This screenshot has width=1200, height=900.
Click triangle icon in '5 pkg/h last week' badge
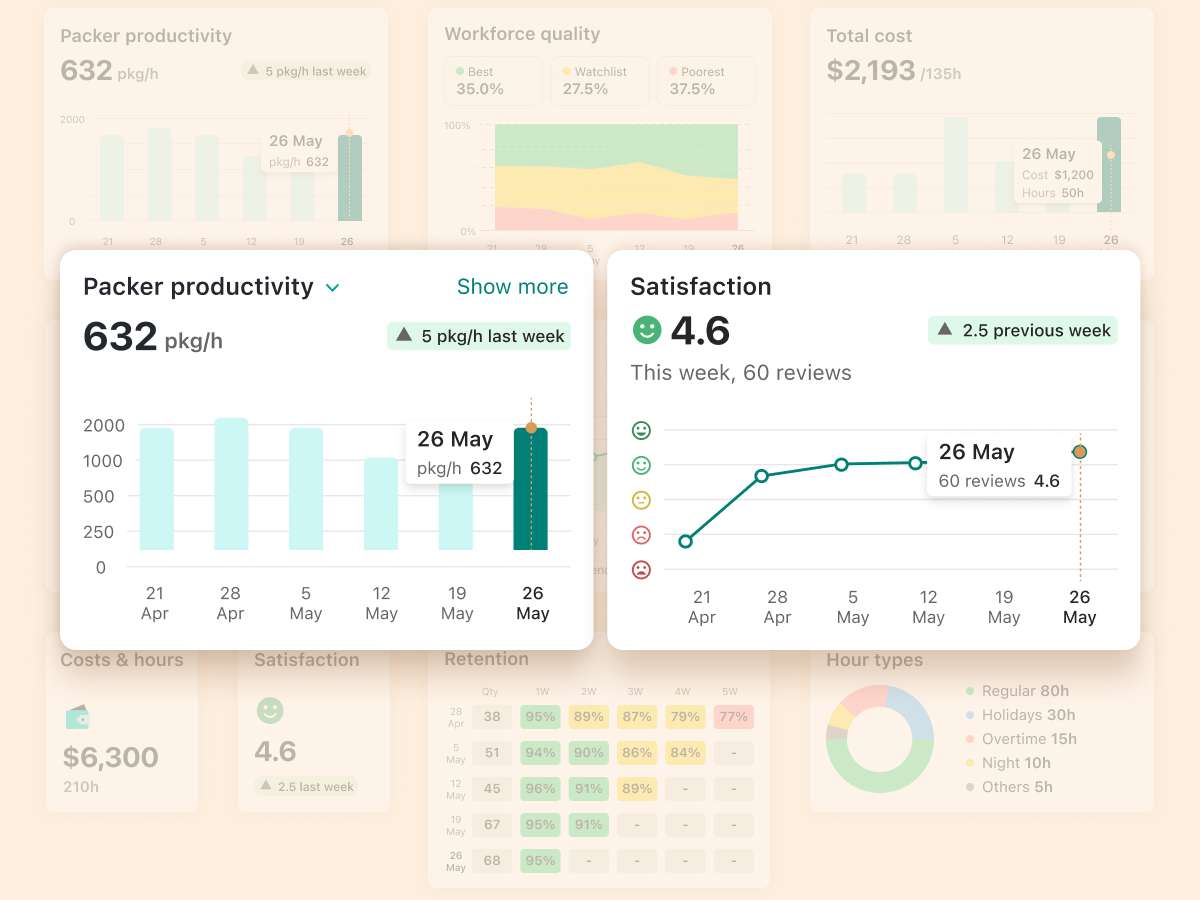coord(404,336)
